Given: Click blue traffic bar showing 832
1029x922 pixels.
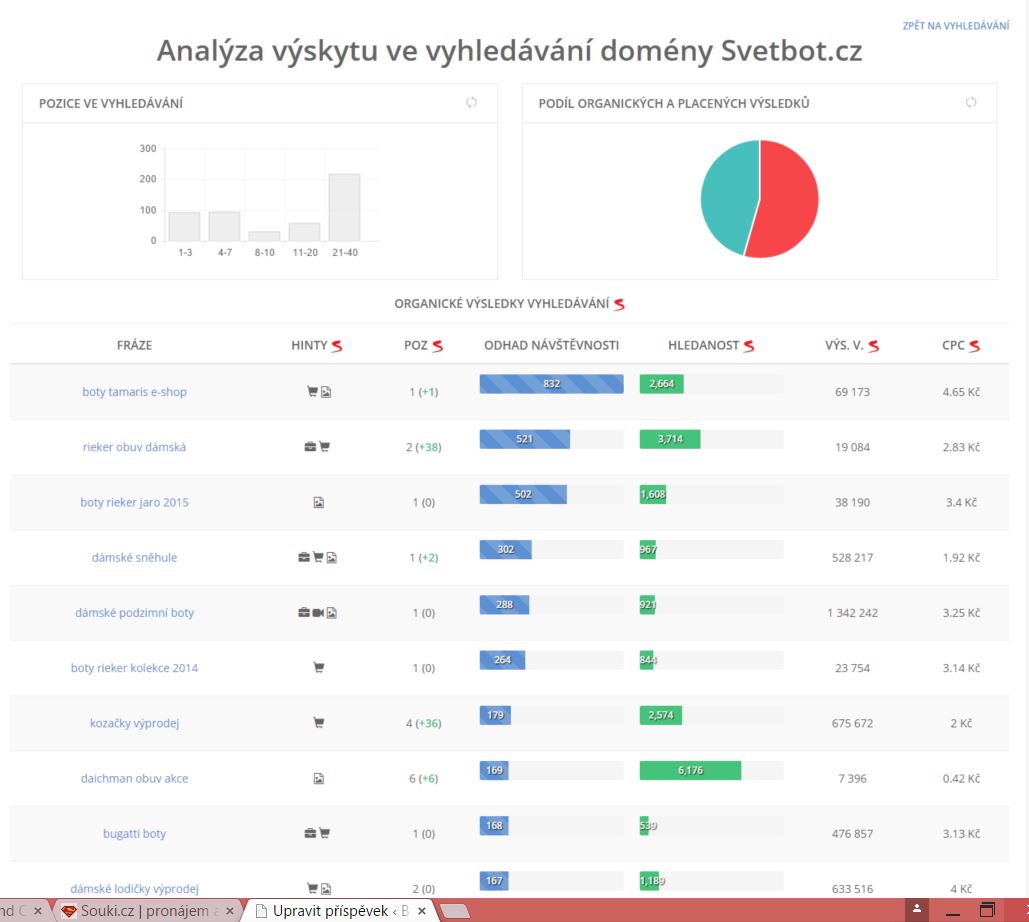Looking at the screenshot, I should (551, 384).
